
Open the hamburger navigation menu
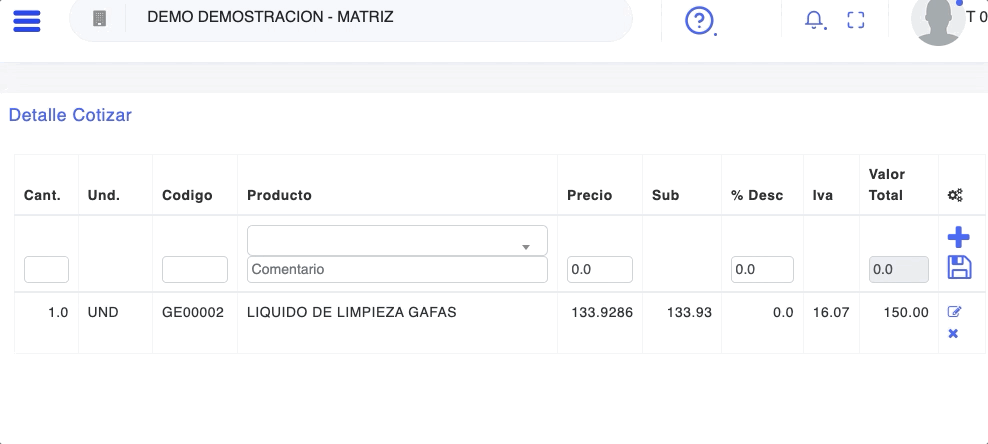[27, 20]
